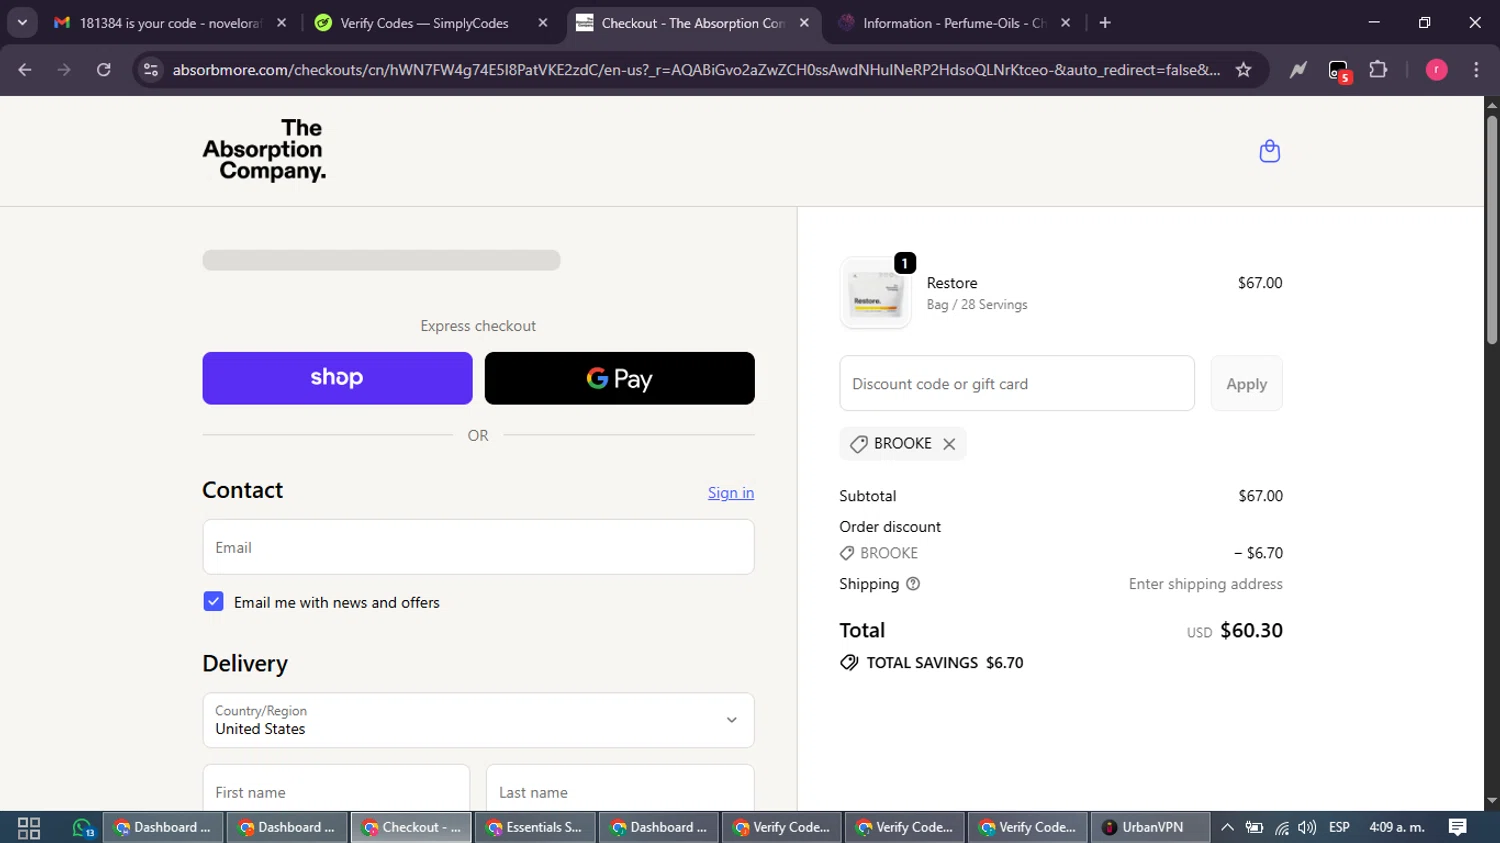Bookmark this page with the star icon
The image size is (1500, 843).
click(x=1243, y=70)
